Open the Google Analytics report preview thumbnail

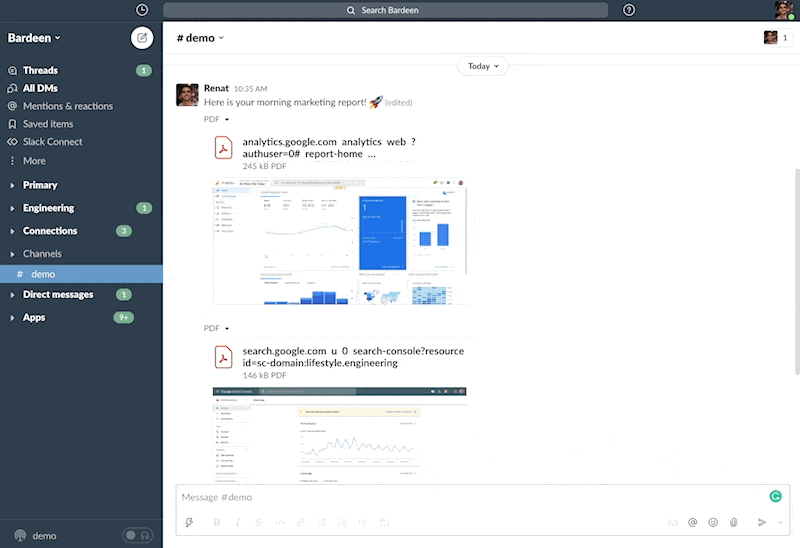point(340,241)
